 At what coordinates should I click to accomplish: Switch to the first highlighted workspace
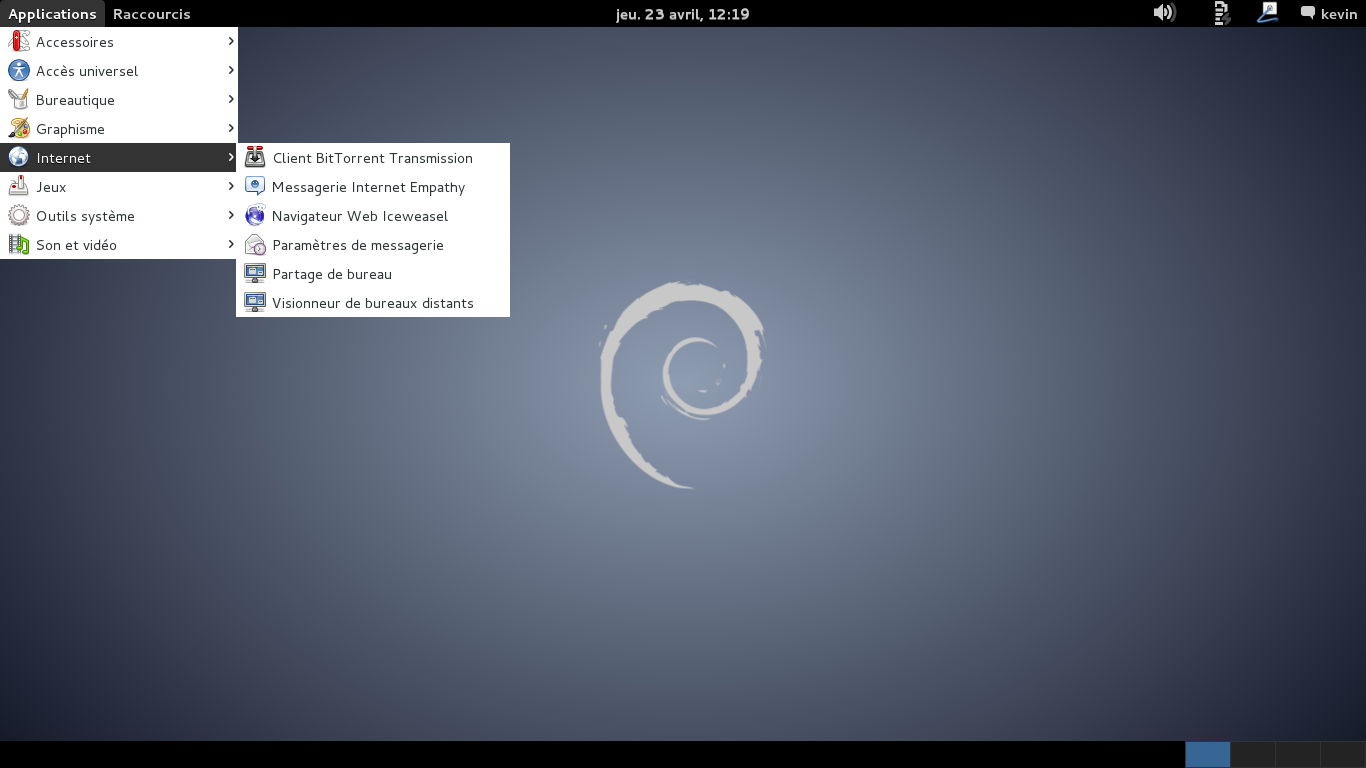pos(1208,754)
